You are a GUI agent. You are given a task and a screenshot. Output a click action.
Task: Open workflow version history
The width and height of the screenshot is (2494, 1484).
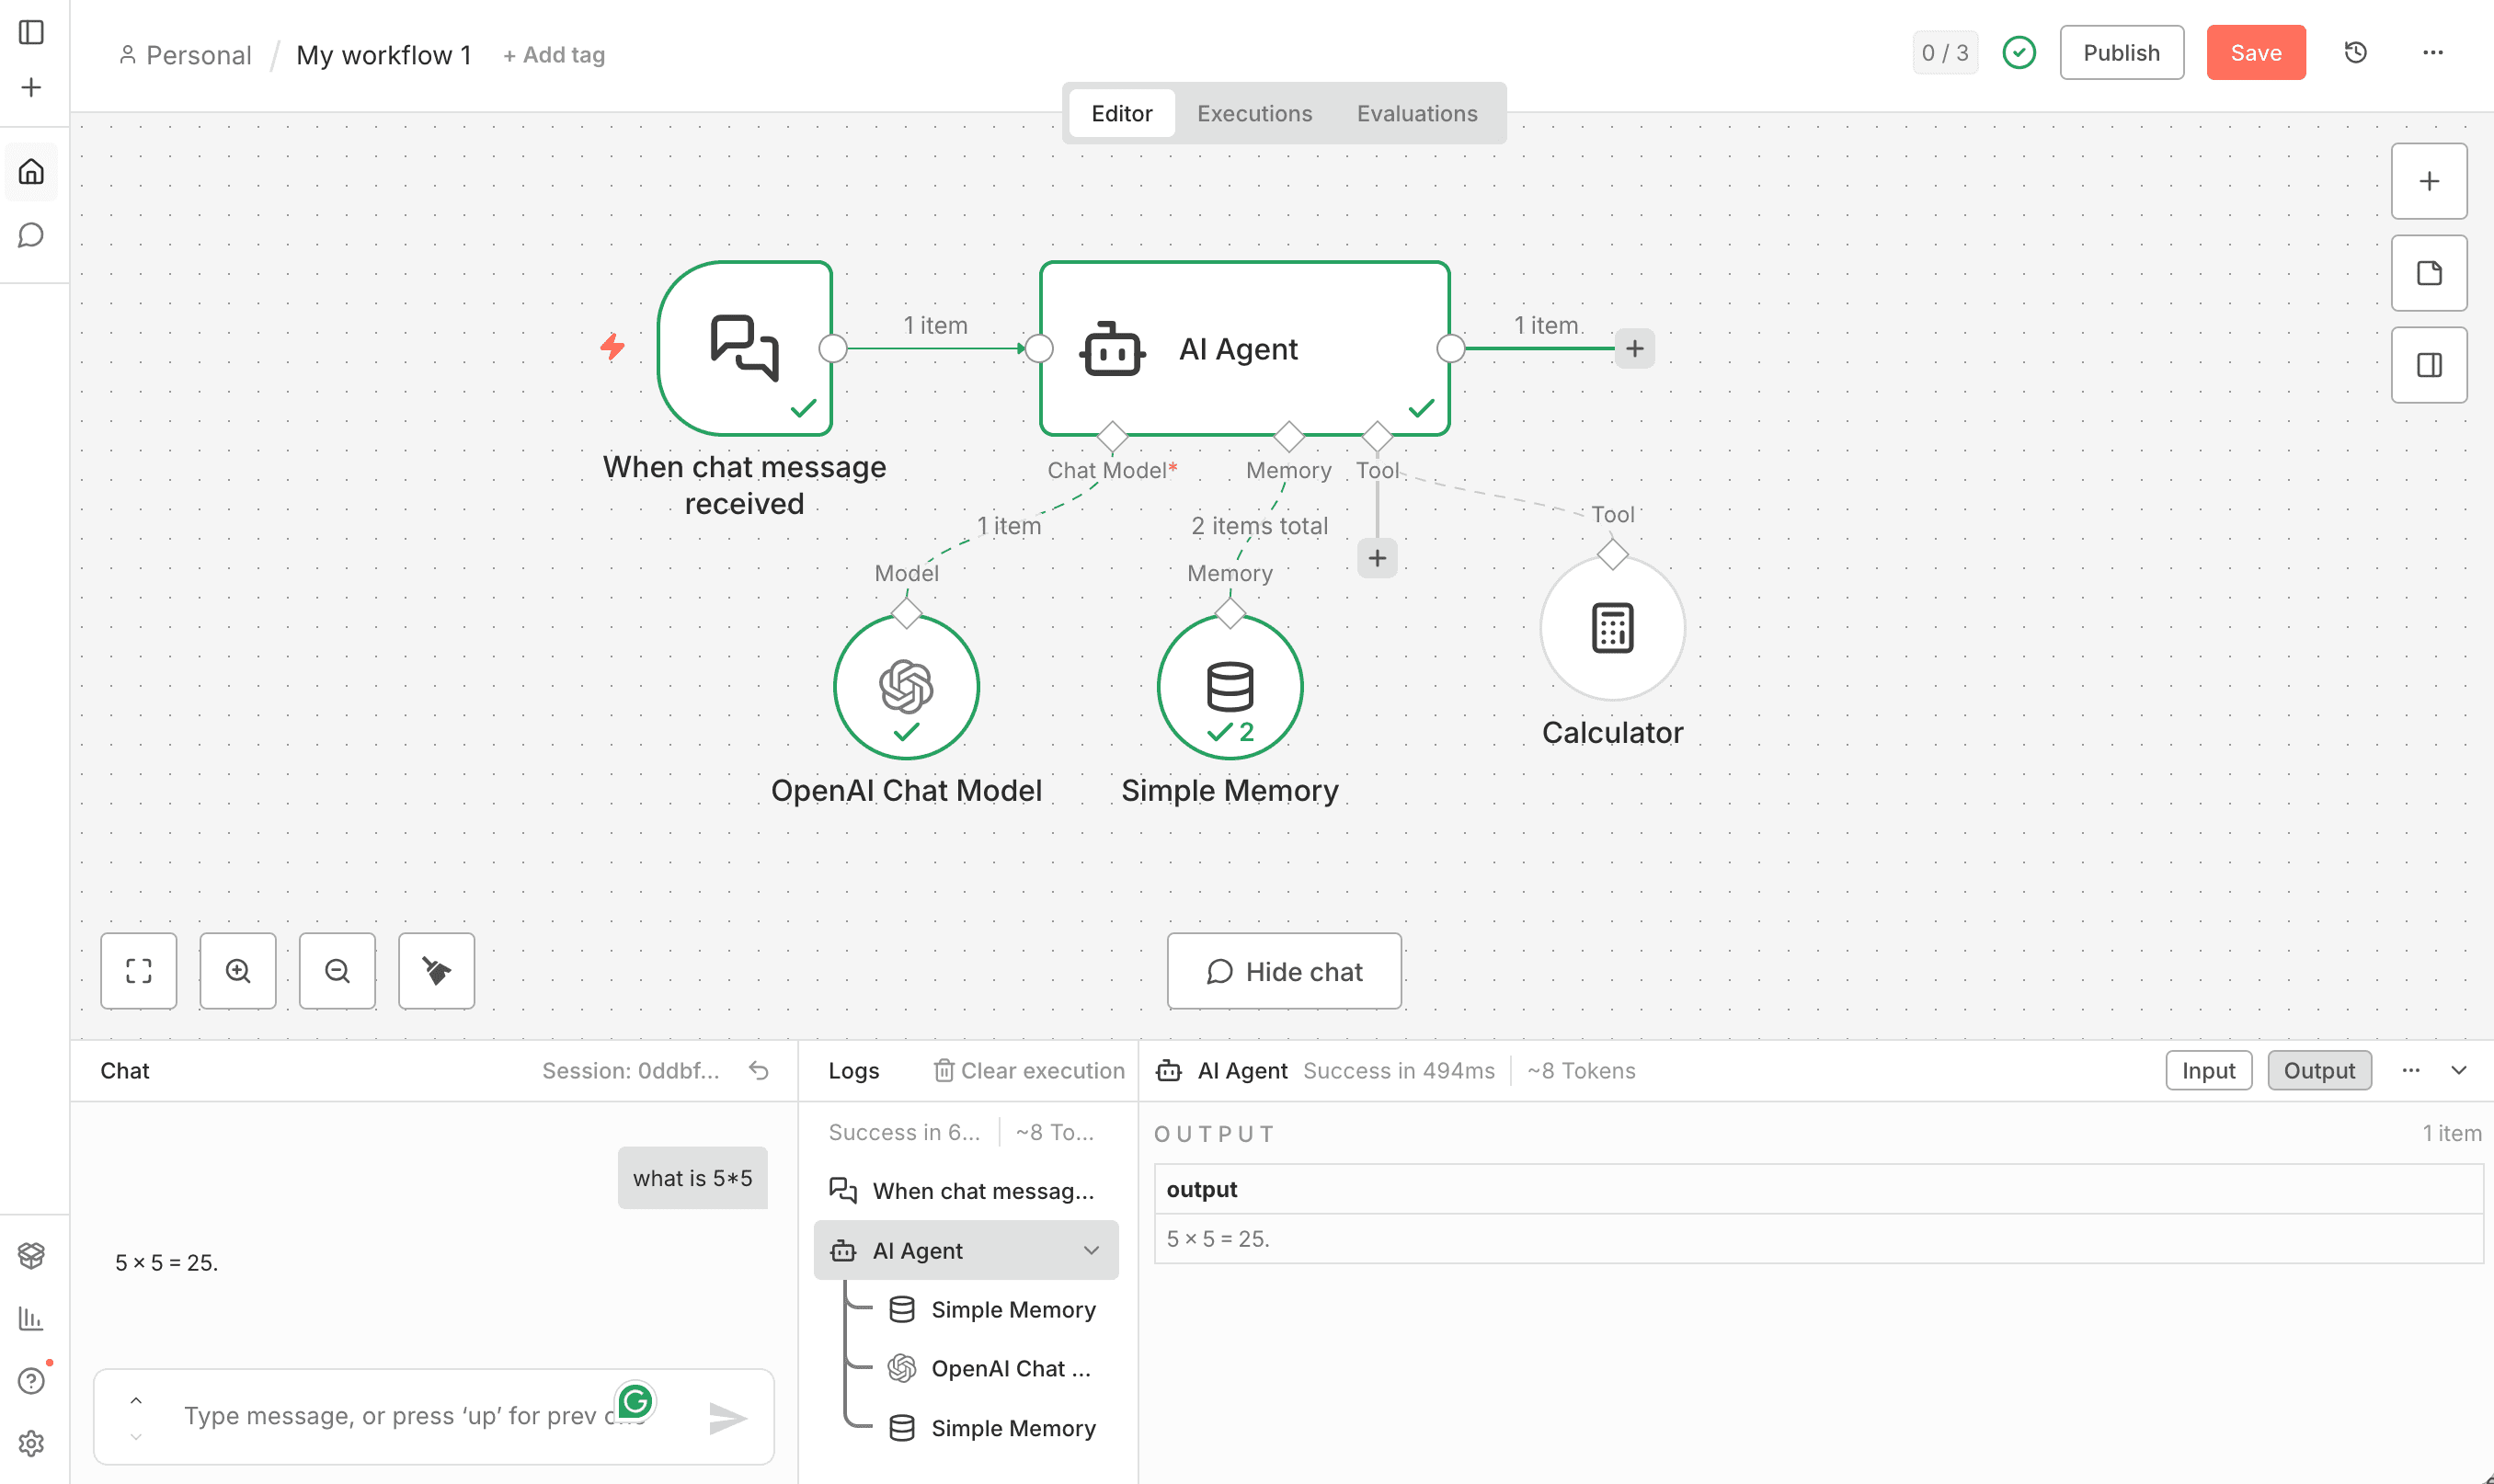2355,52
